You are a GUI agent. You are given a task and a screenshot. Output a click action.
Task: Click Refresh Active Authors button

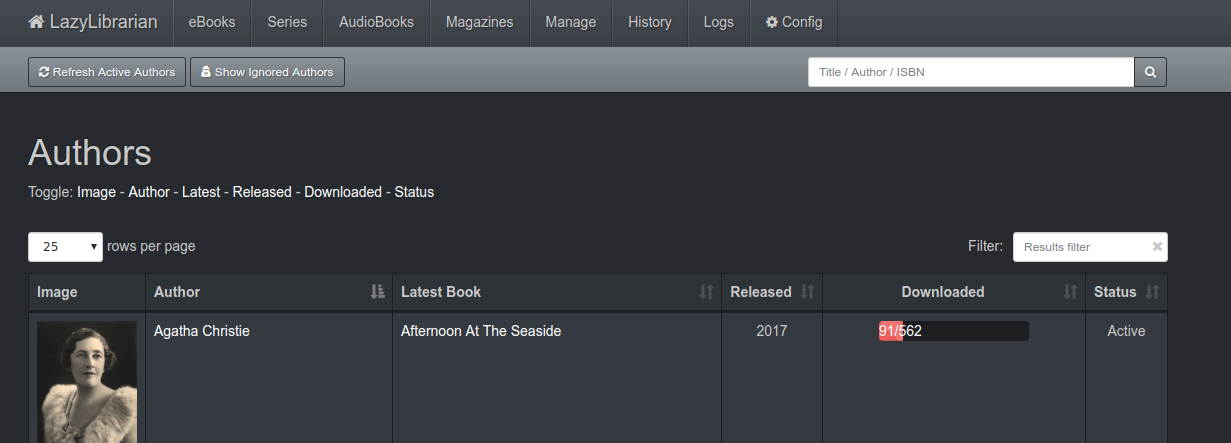pos(107,72)
